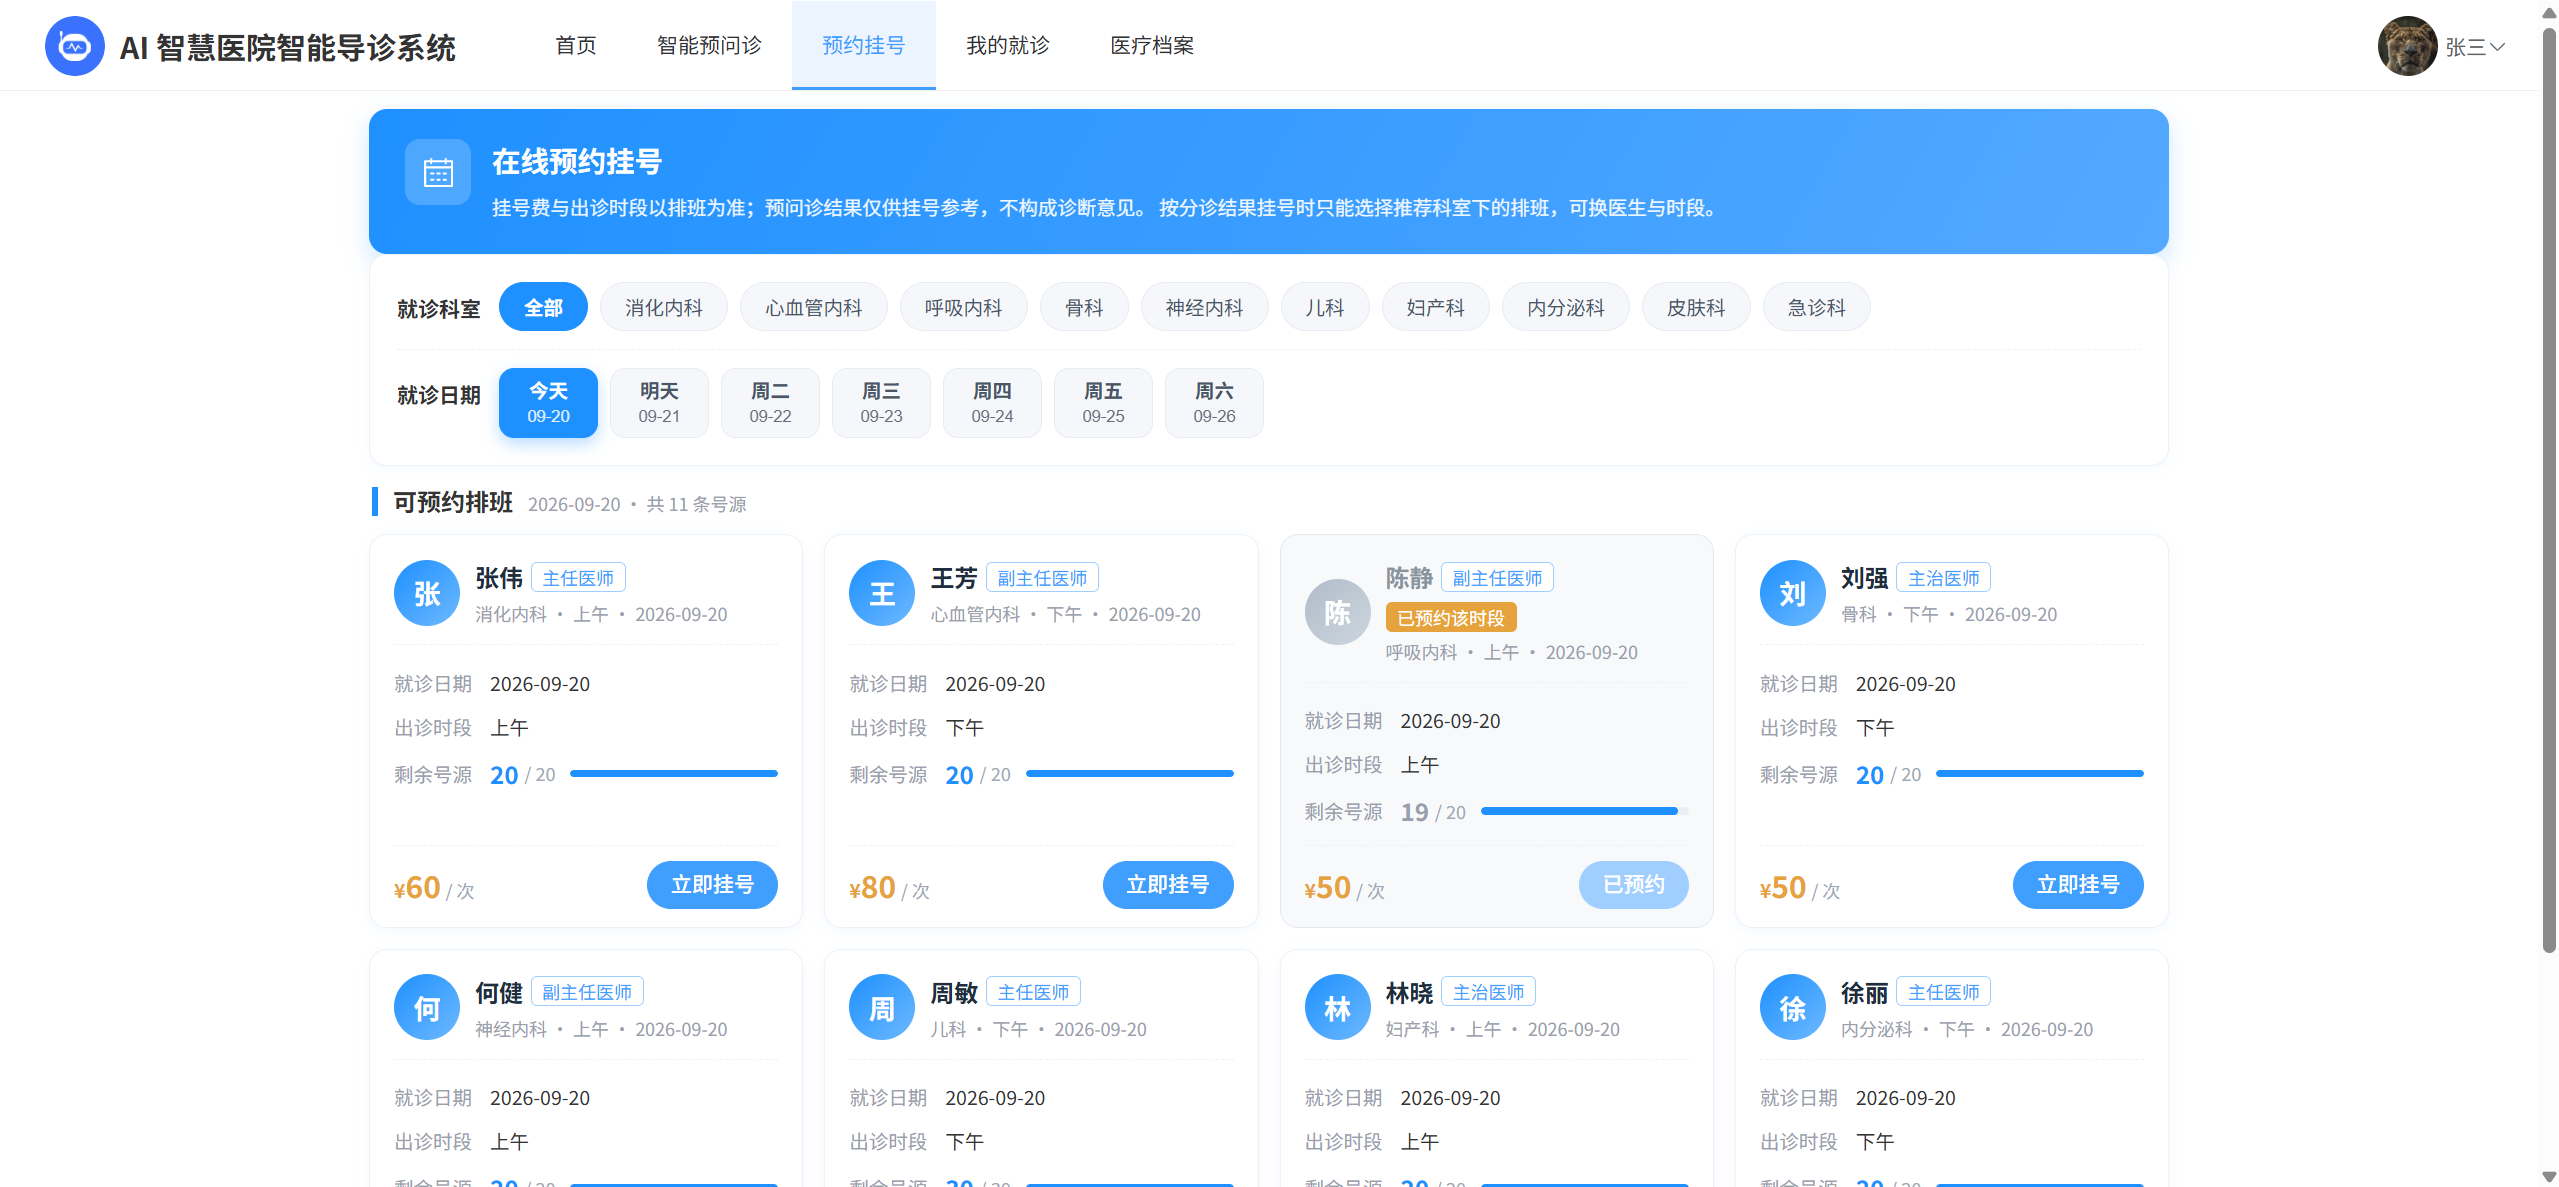Click 已预约 button on 陈静 card
Viewport: 2559px width, 1187px height.
[x=1634, y=885]
